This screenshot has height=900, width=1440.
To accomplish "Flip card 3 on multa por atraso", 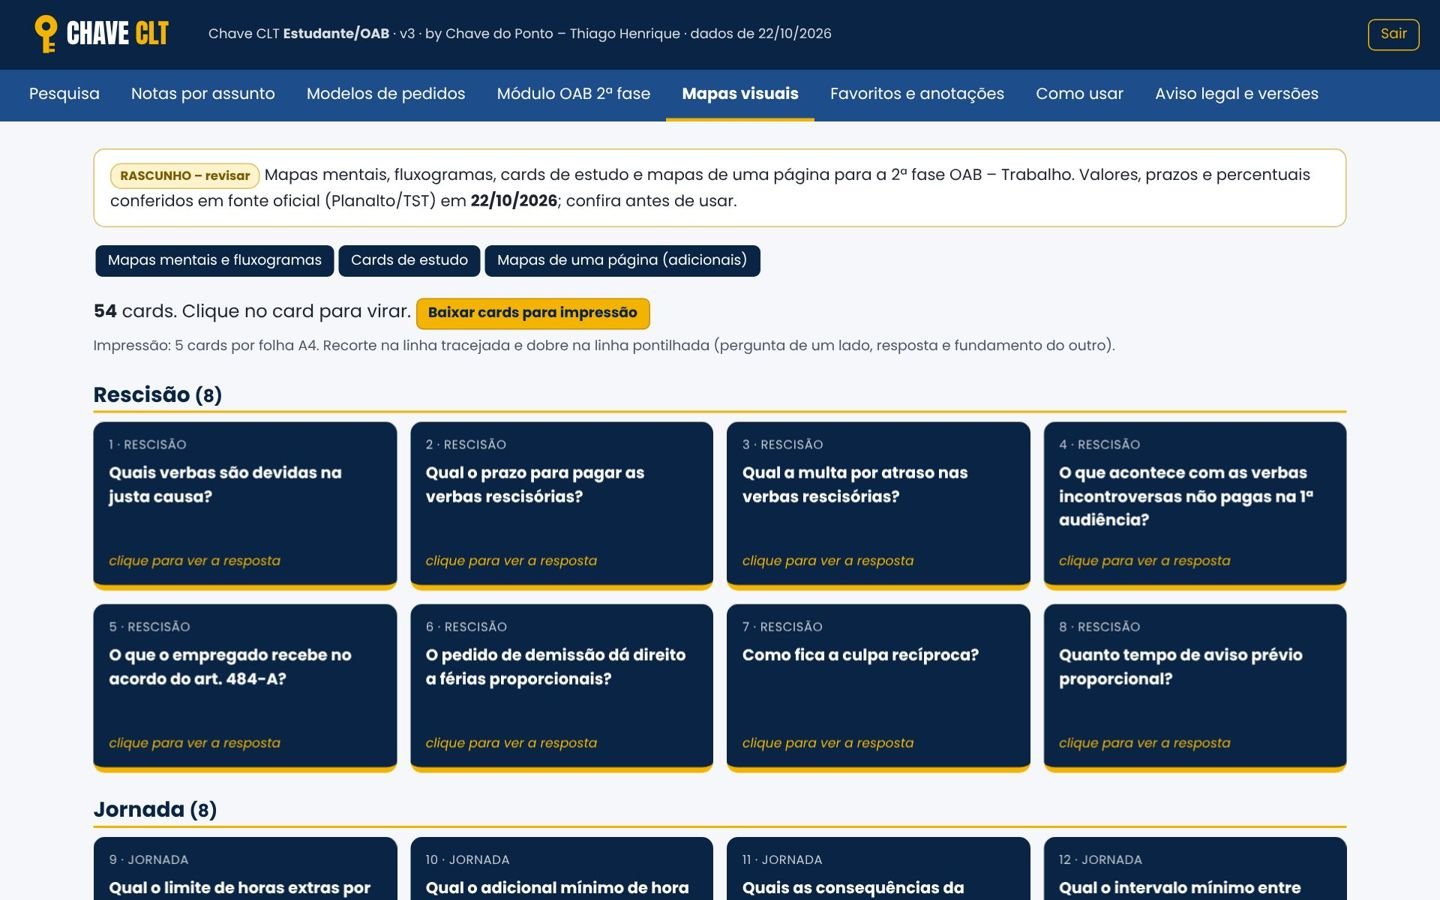I will pyautogui.click(x=878, y=506).
